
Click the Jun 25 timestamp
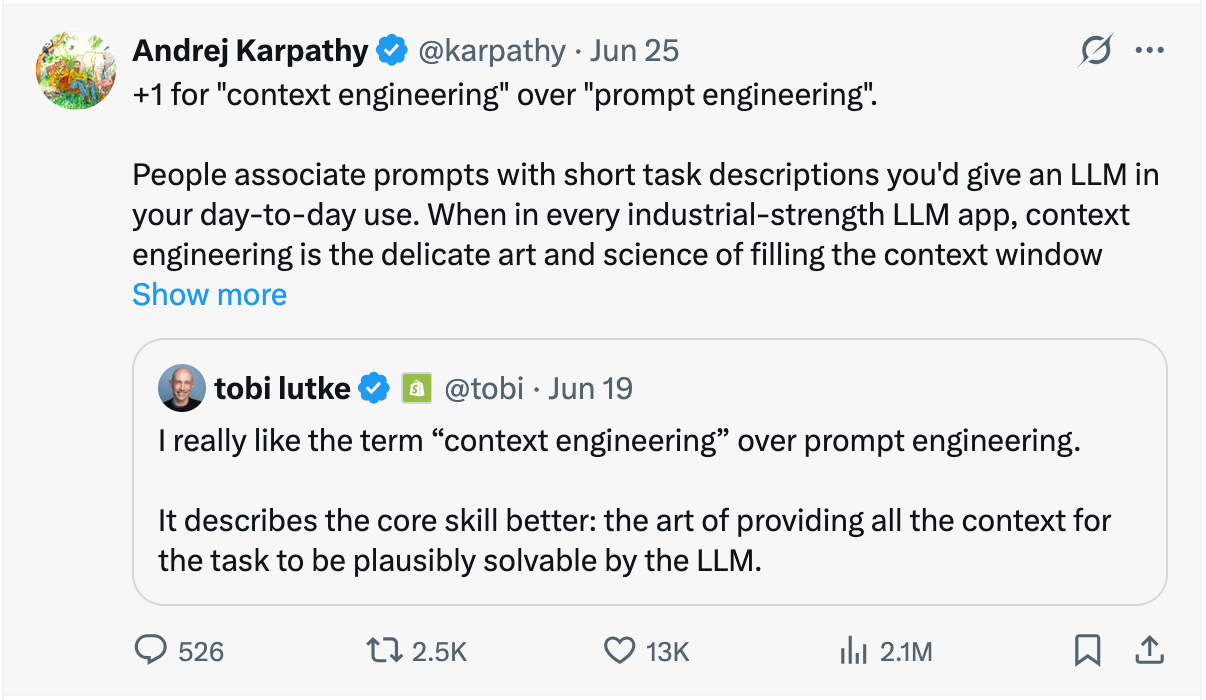pyautogui.click(x=634, y=51)
